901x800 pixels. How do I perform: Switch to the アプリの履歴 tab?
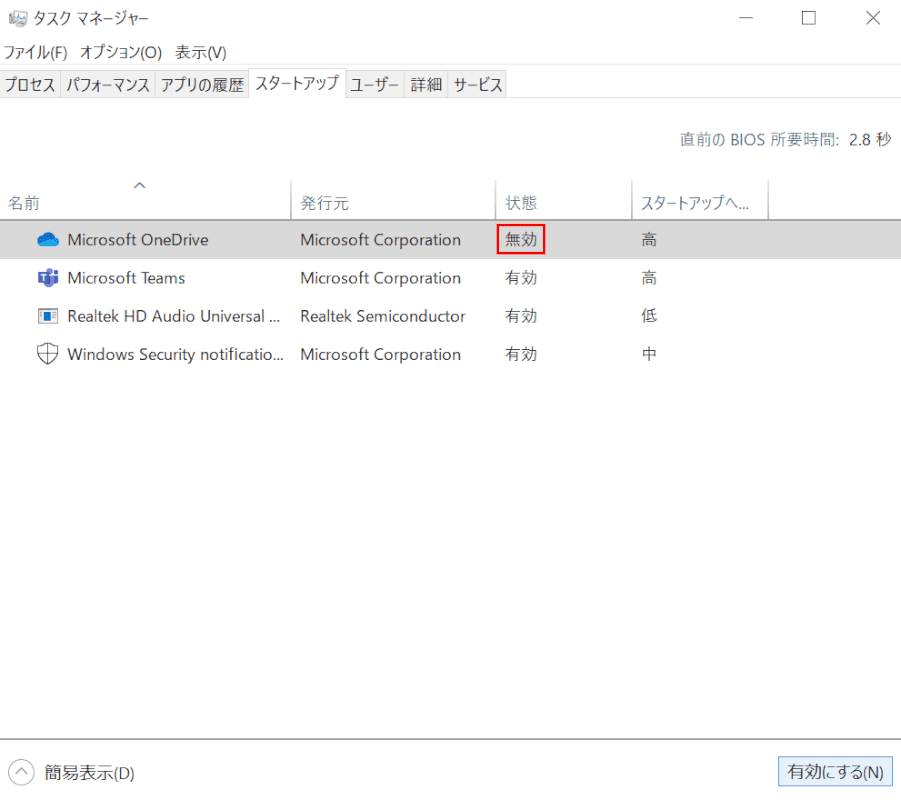202,84
